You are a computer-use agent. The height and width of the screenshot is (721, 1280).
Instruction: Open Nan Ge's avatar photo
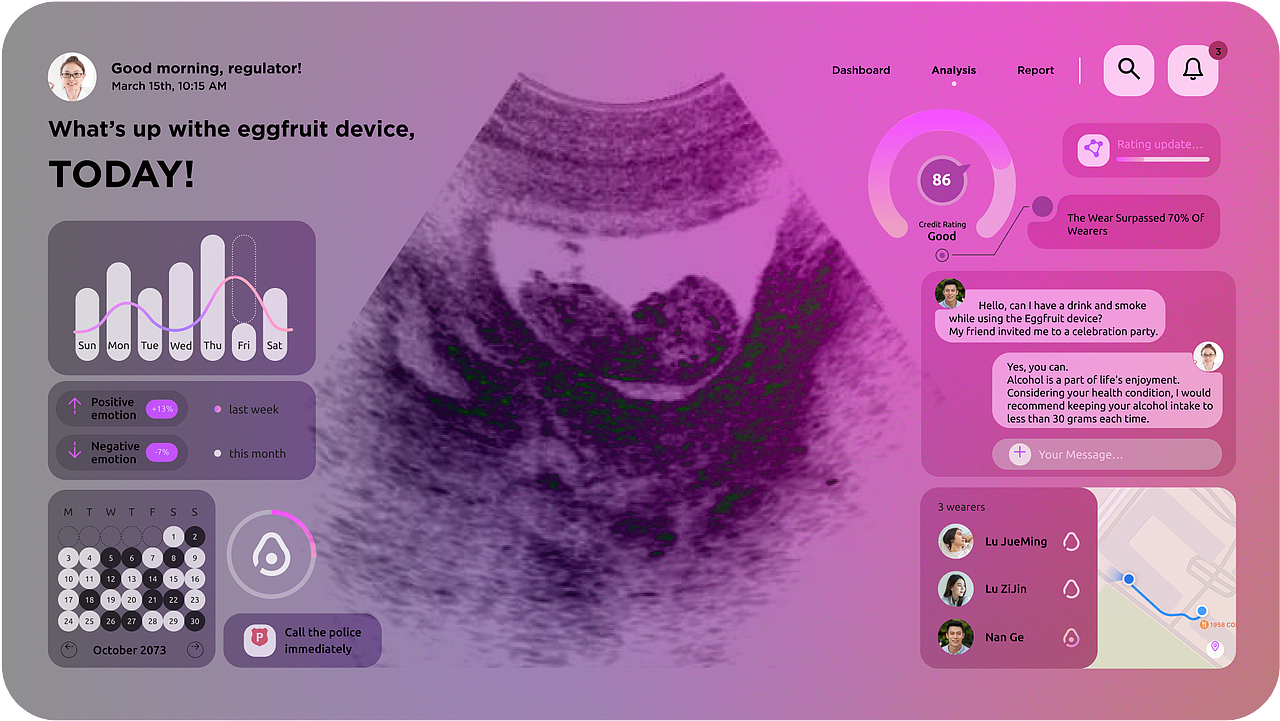click(956, 637)
